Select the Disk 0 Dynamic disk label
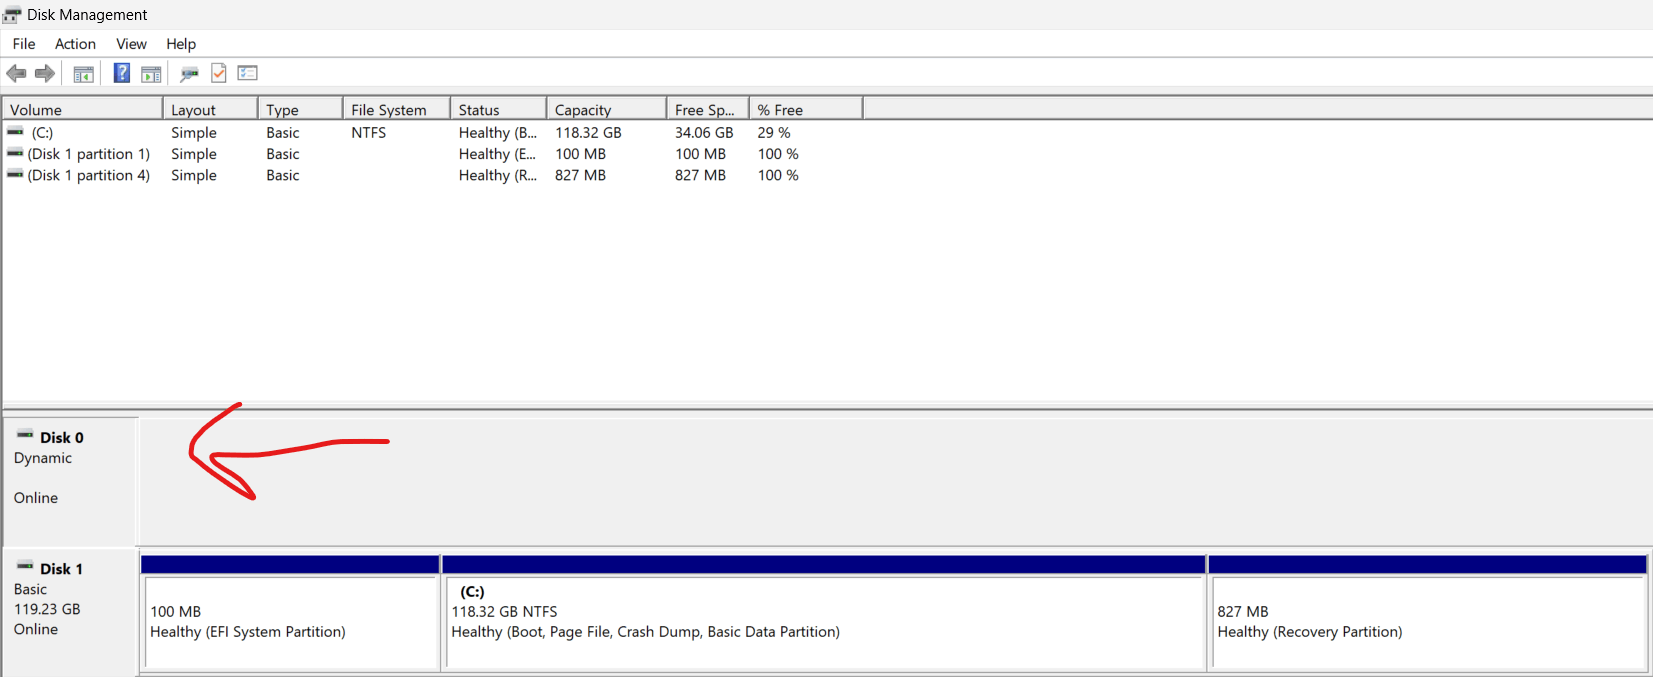The image size is (1653, 677). coord(70,481)
